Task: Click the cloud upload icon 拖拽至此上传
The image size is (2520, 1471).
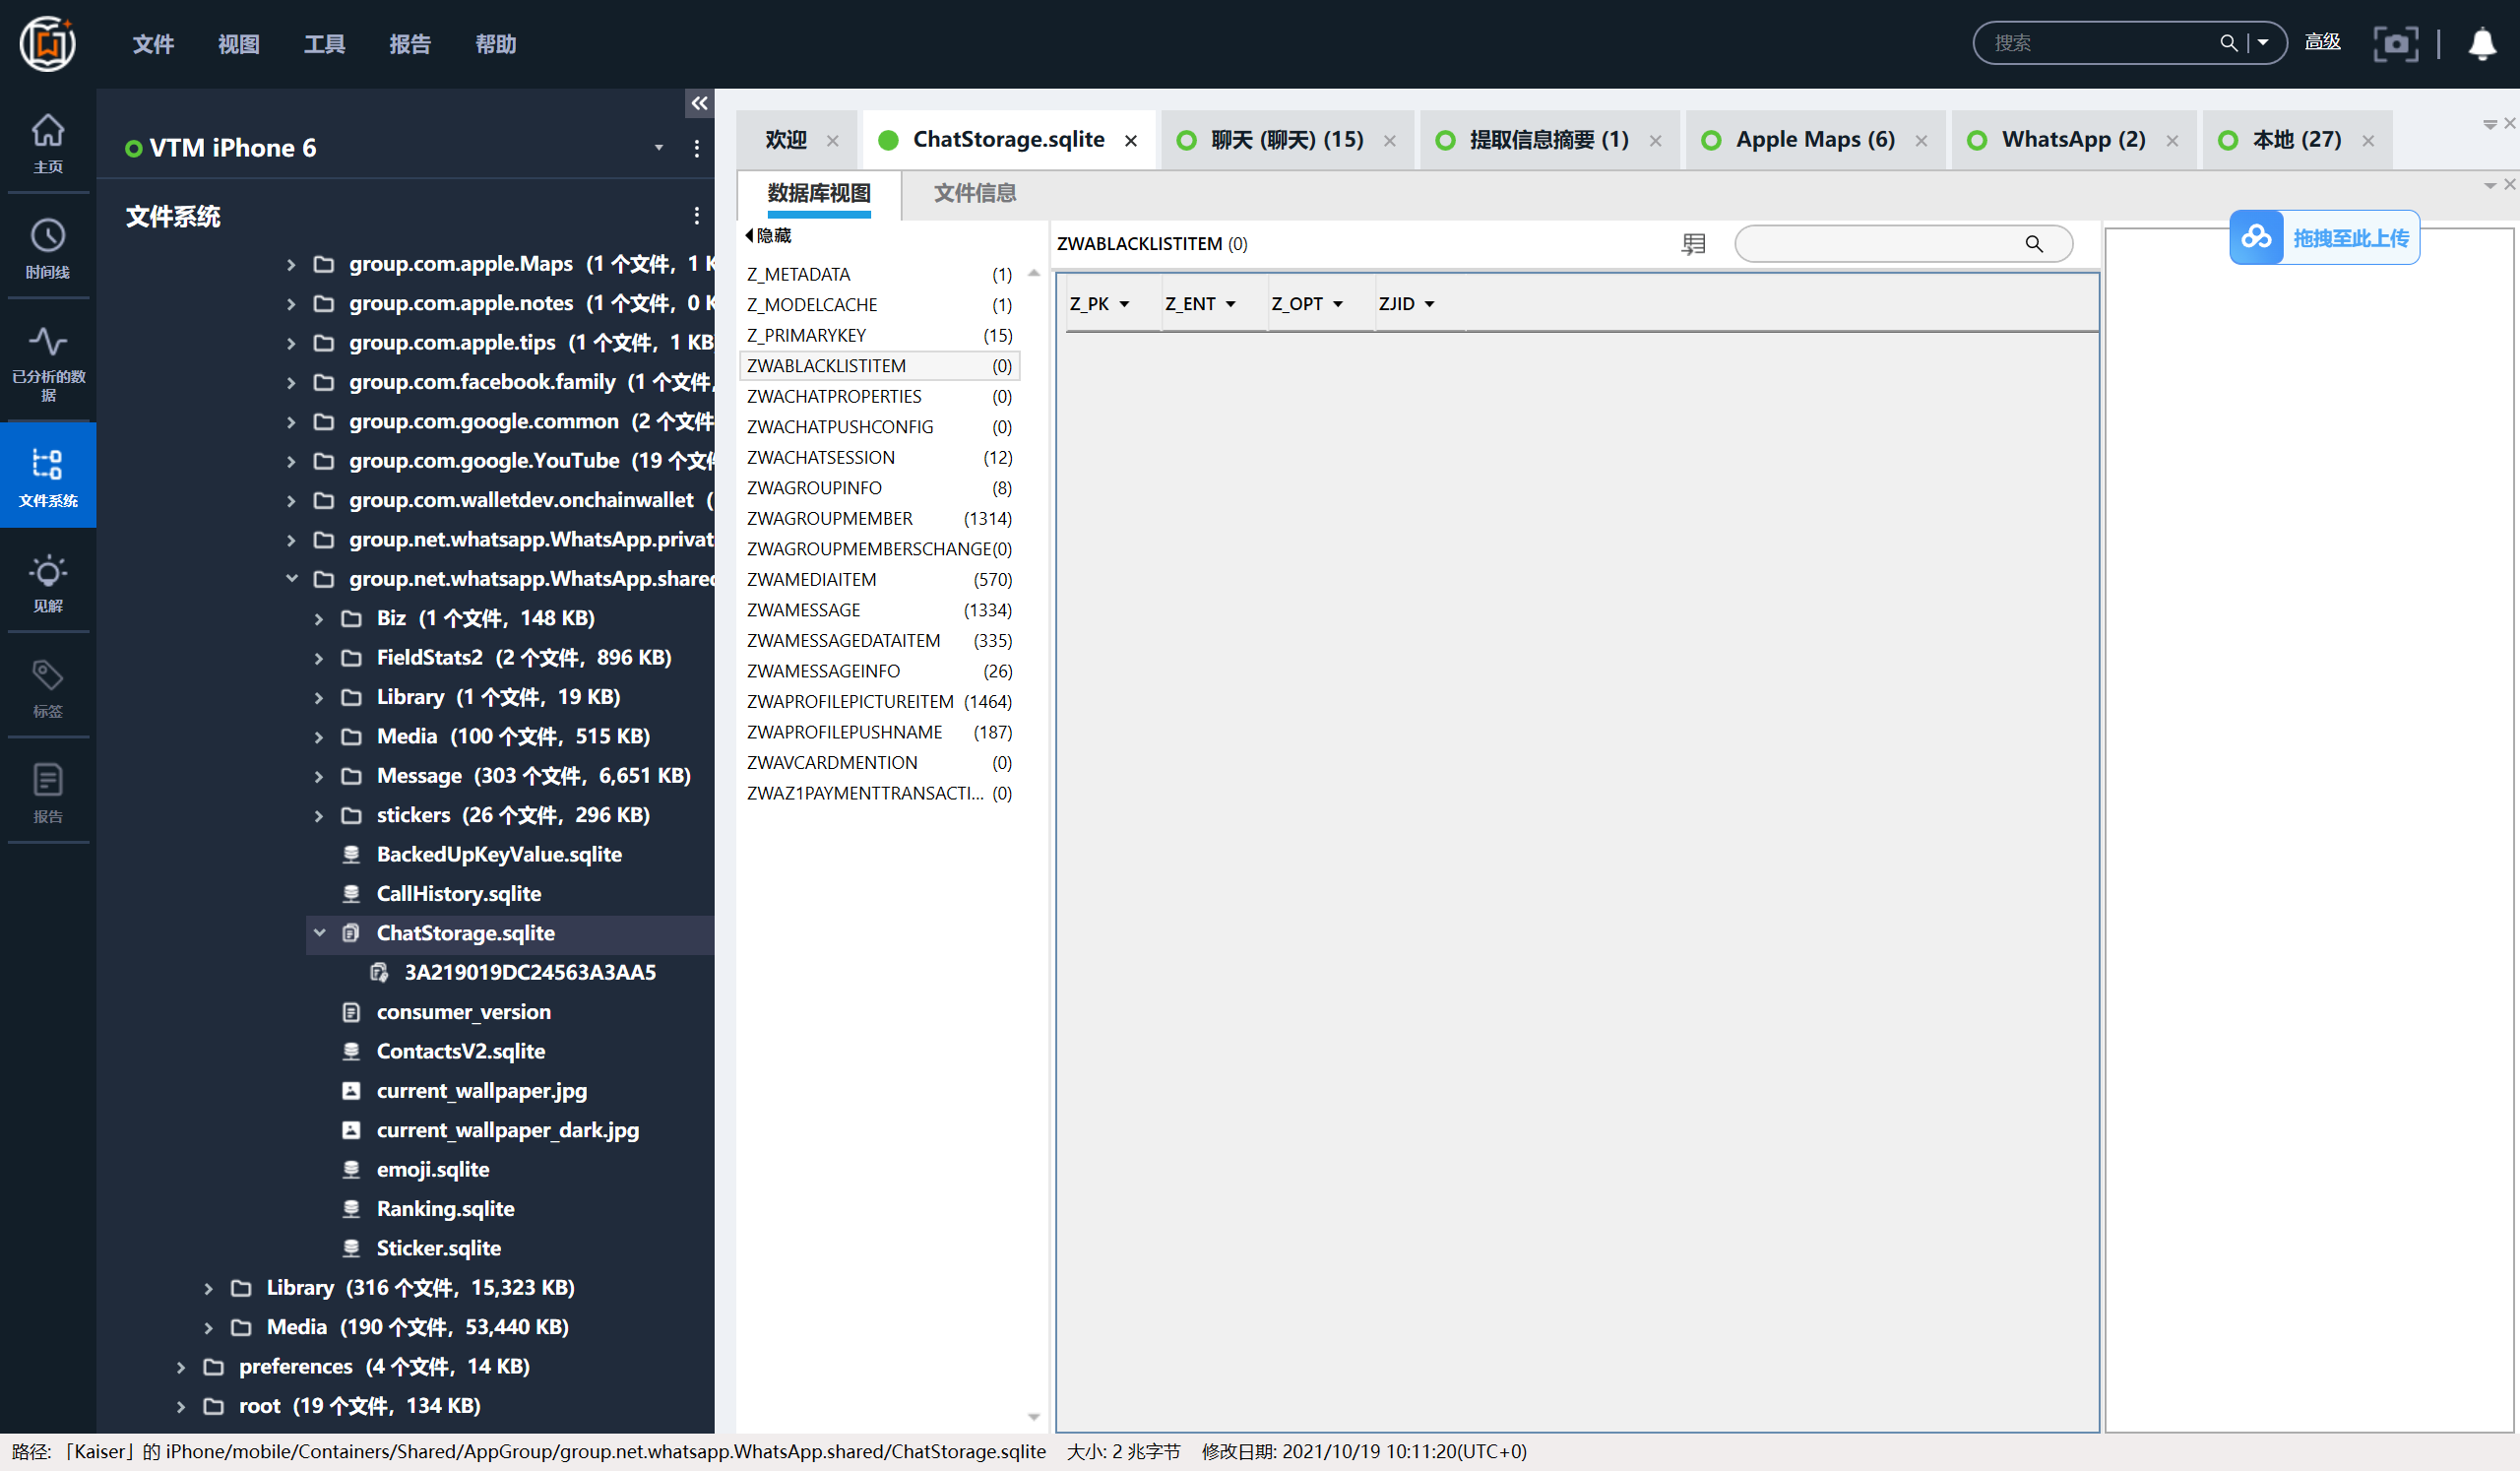Action: [2256, 238]
